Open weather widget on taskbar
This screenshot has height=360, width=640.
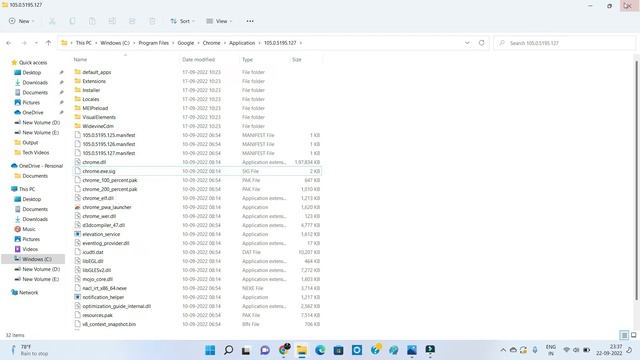point(29,350)
